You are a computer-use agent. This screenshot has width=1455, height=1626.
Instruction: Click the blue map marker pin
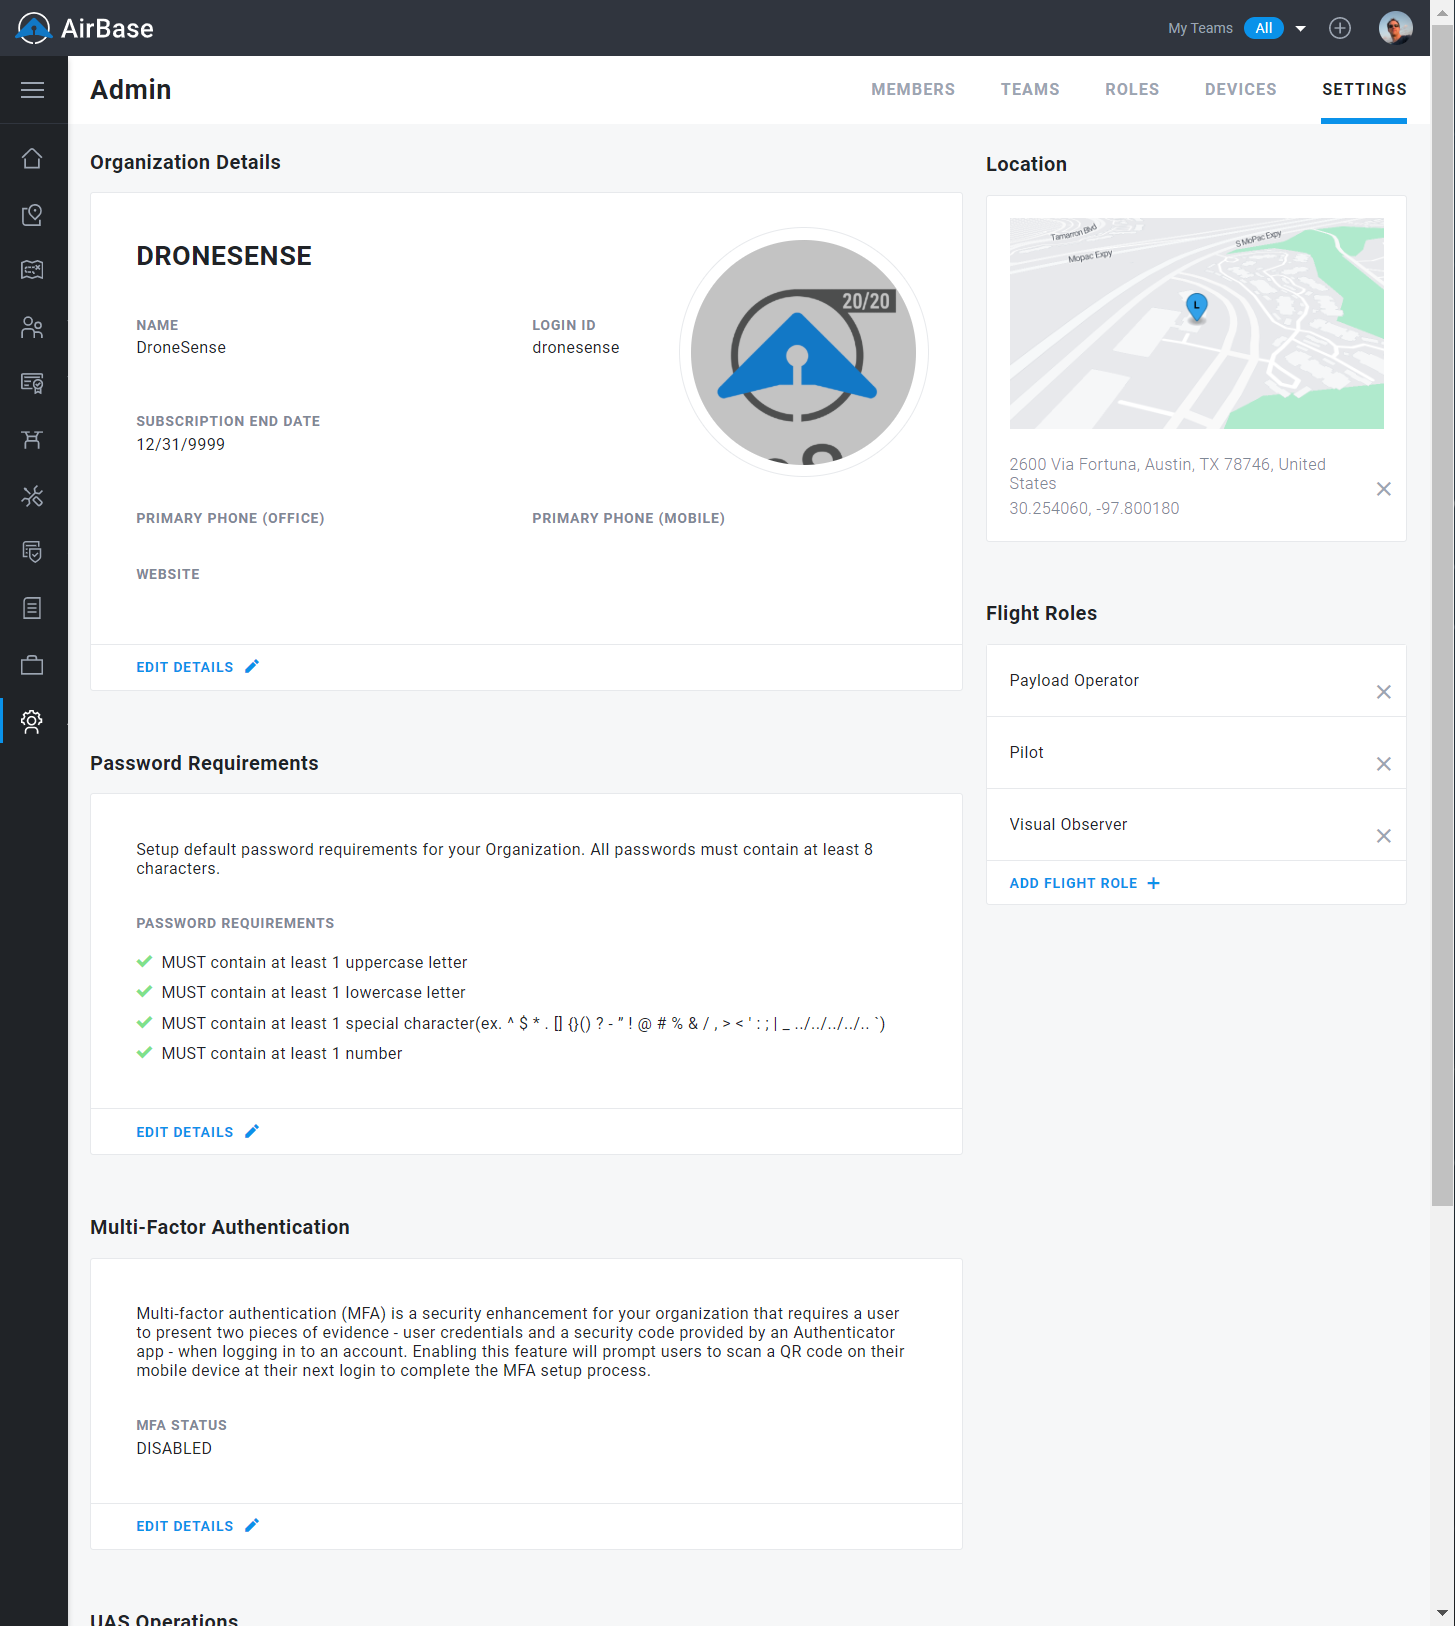pos(1196,307)
